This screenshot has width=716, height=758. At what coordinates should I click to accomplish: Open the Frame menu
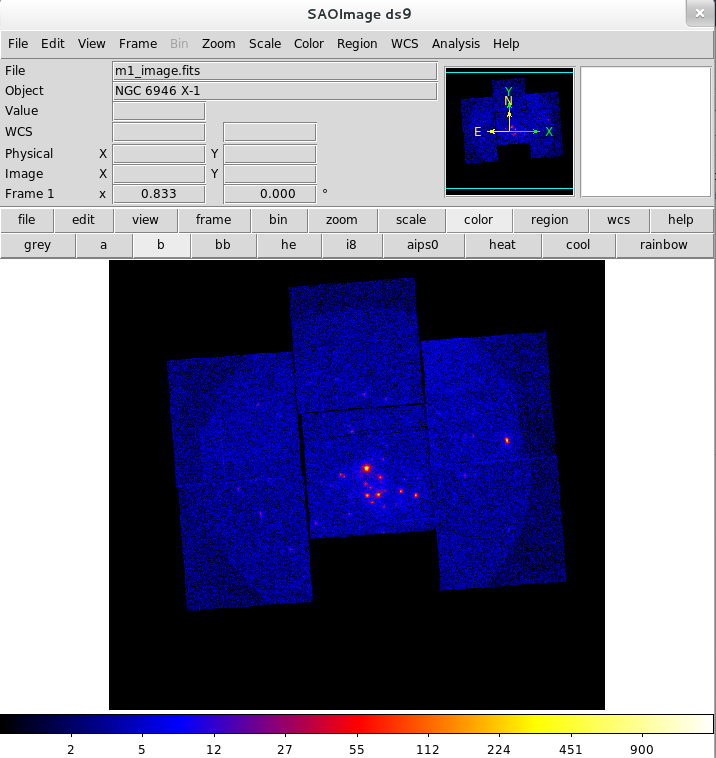(138, 44)
